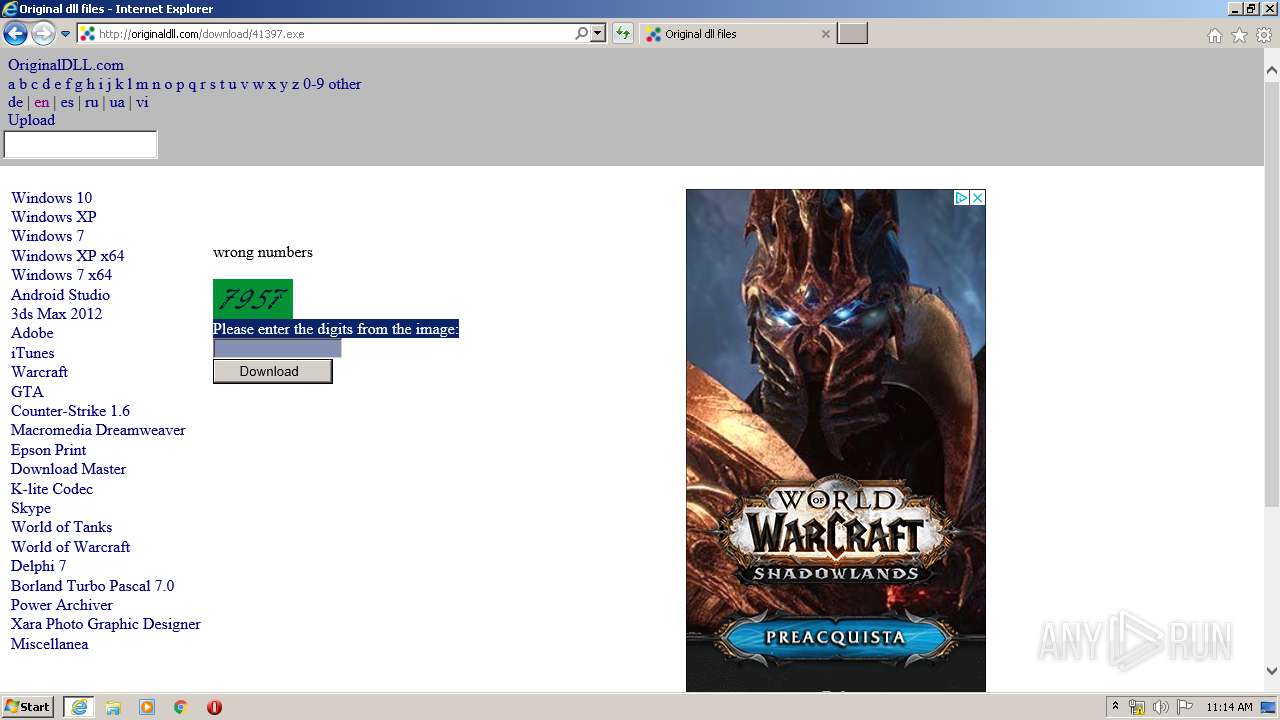Click the Download button
The image size is (1280, 720).
tap(272, 371)
